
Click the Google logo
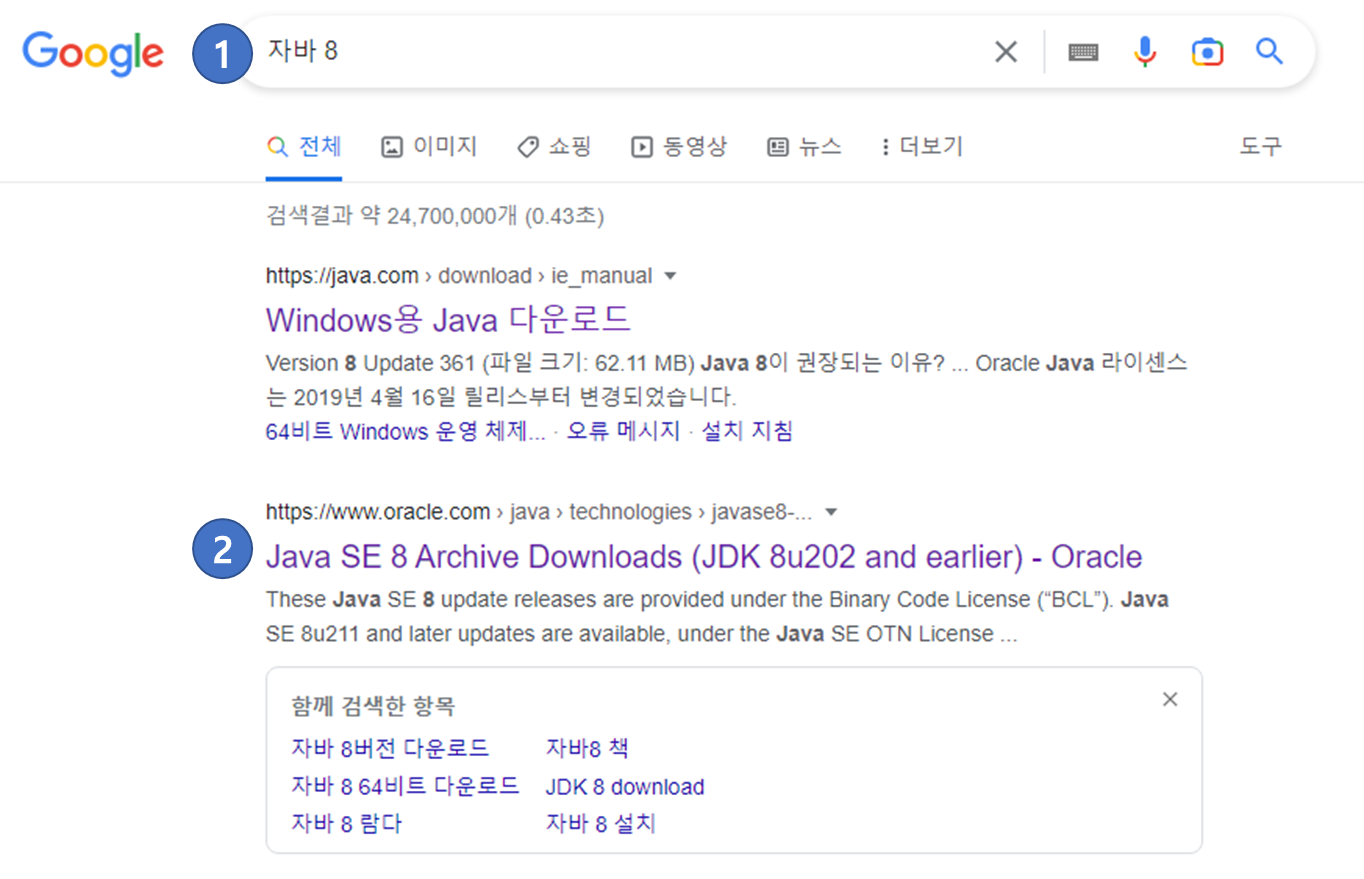coord(93,52)
